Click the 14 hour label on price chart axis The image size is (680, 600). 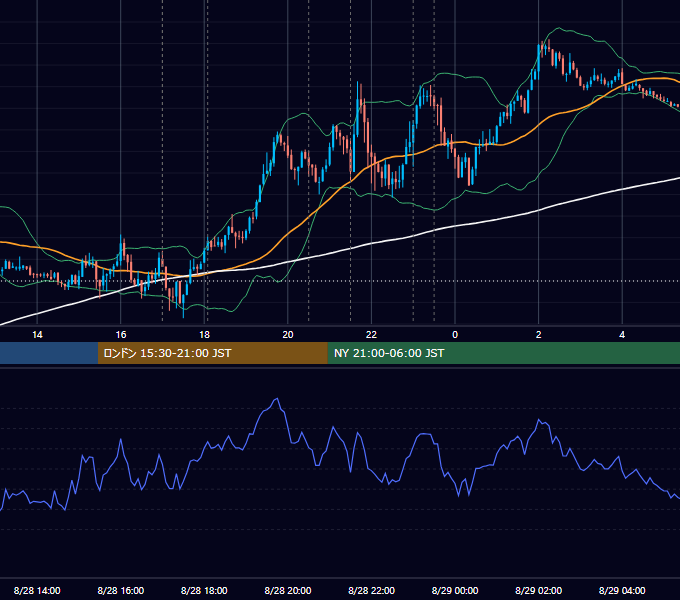coord(37,335)
